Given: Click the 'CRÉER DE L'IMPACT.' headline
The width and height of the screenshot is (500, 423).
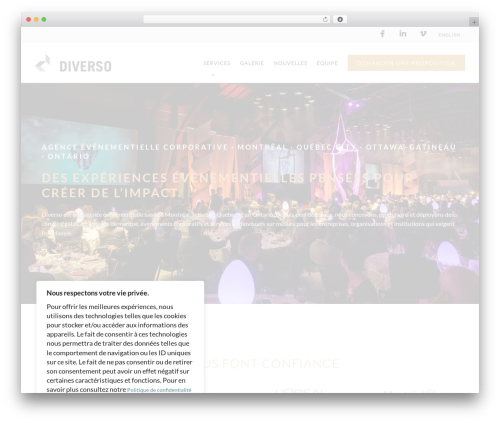Looking at the screenshot, I should tap(112, 193).
